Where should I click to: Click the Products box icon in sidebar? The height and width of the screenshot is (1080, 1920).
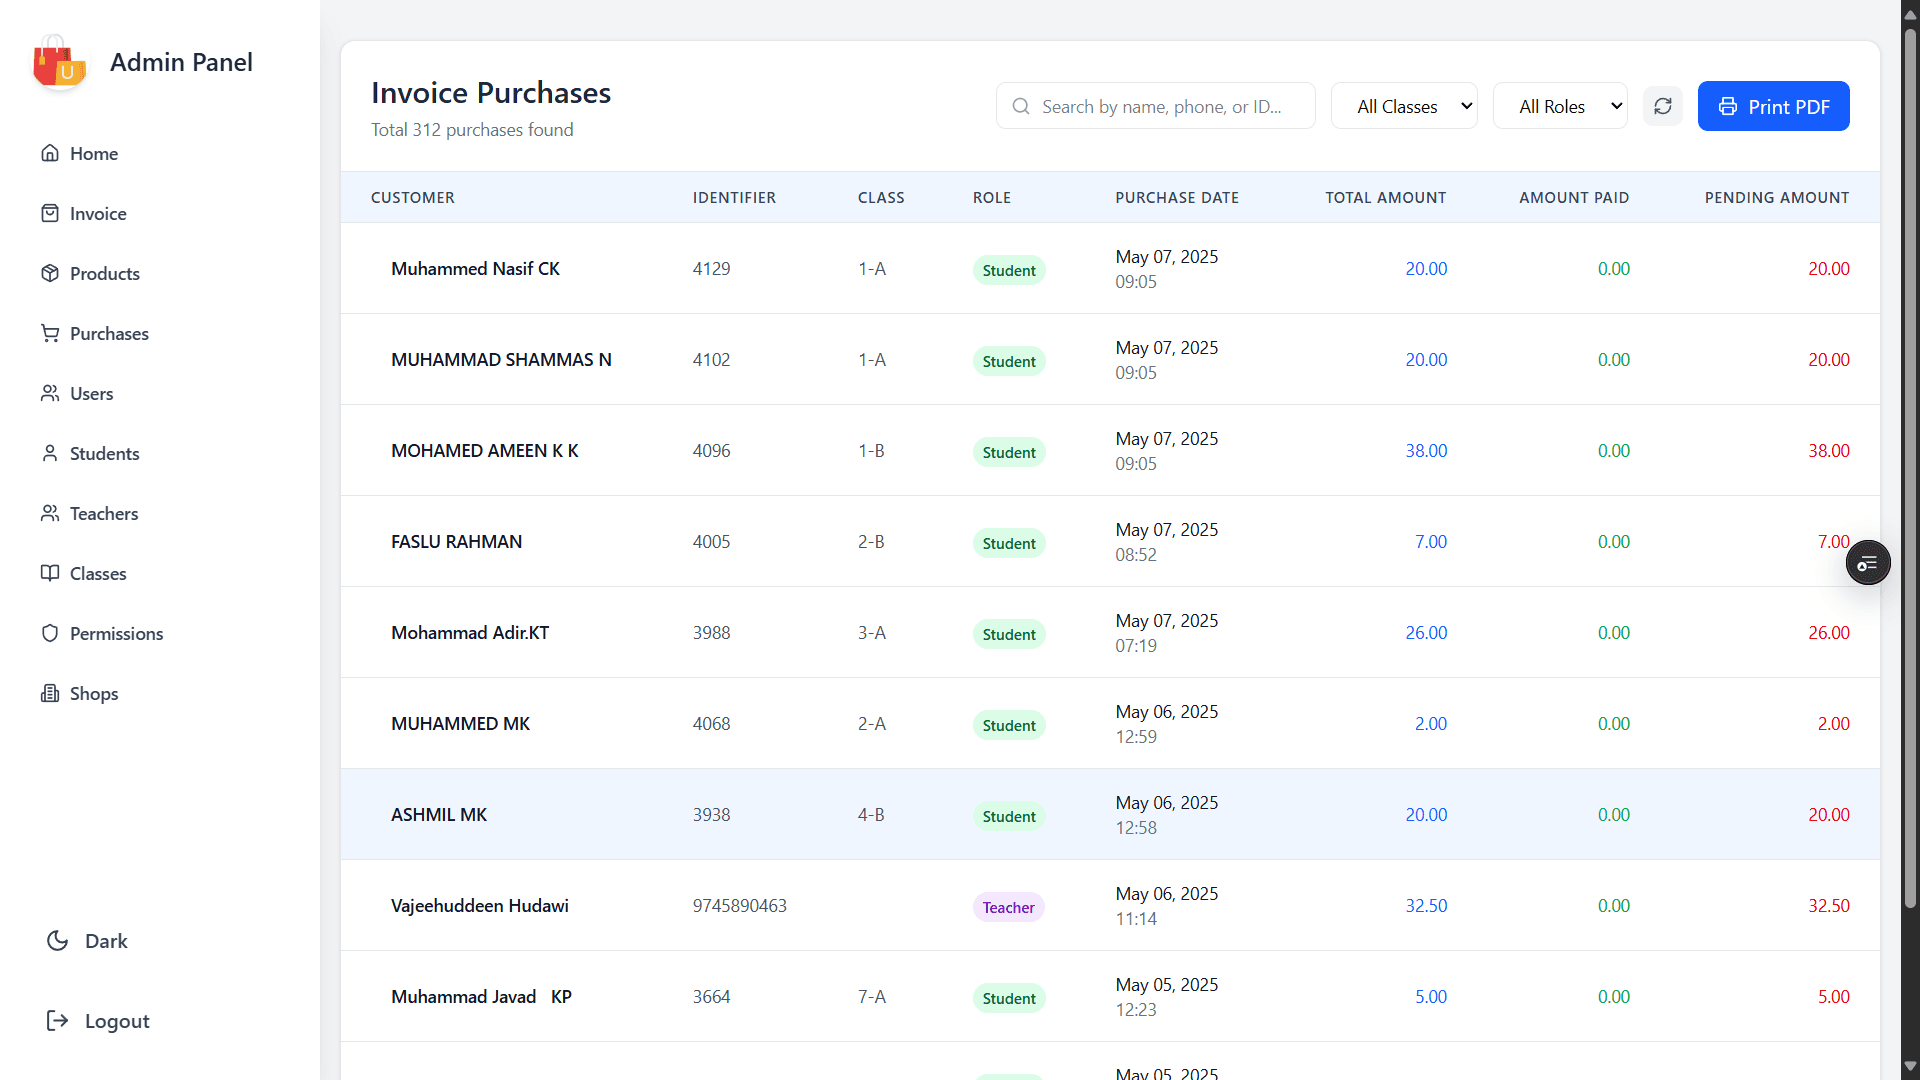[50, 273]
